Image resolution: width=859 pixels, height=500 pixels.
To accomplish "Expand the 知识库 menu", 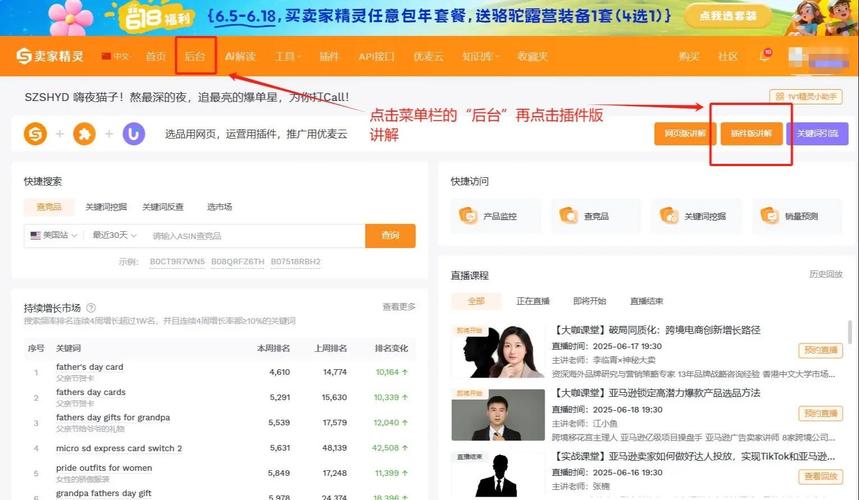I will [480, 56].
